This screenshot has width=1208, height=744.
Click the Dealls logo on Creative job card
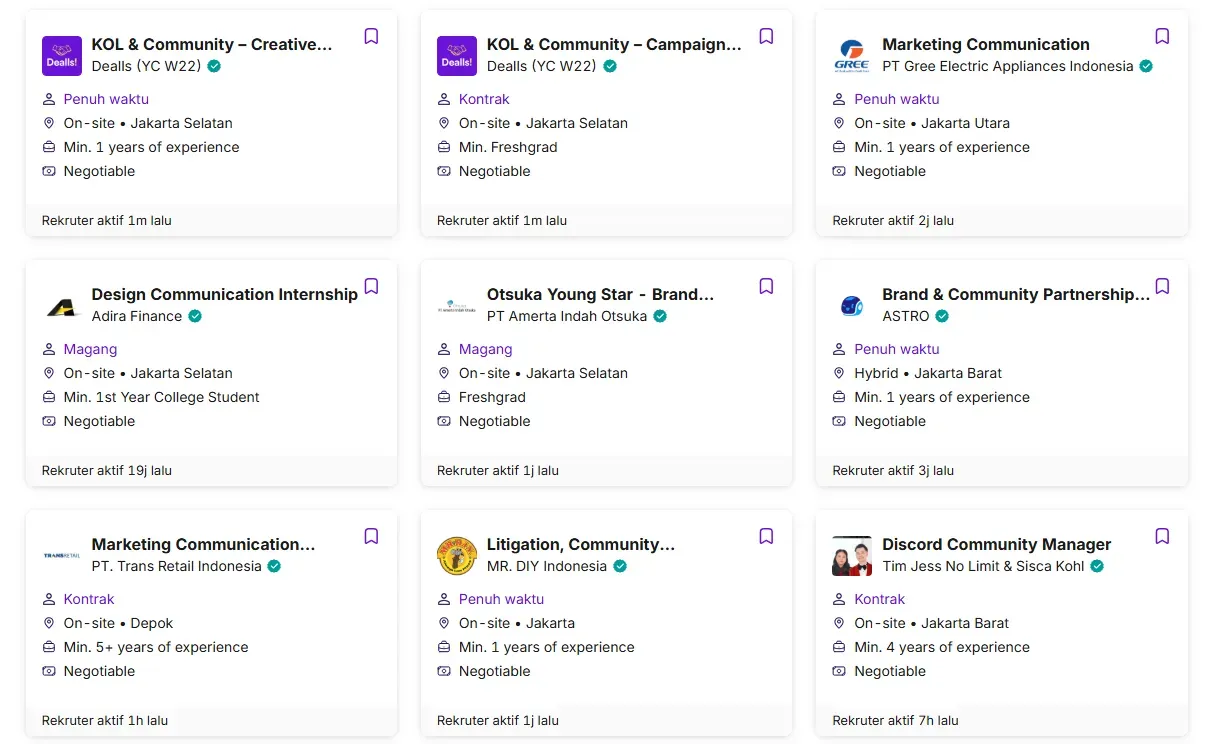[61, 56]
